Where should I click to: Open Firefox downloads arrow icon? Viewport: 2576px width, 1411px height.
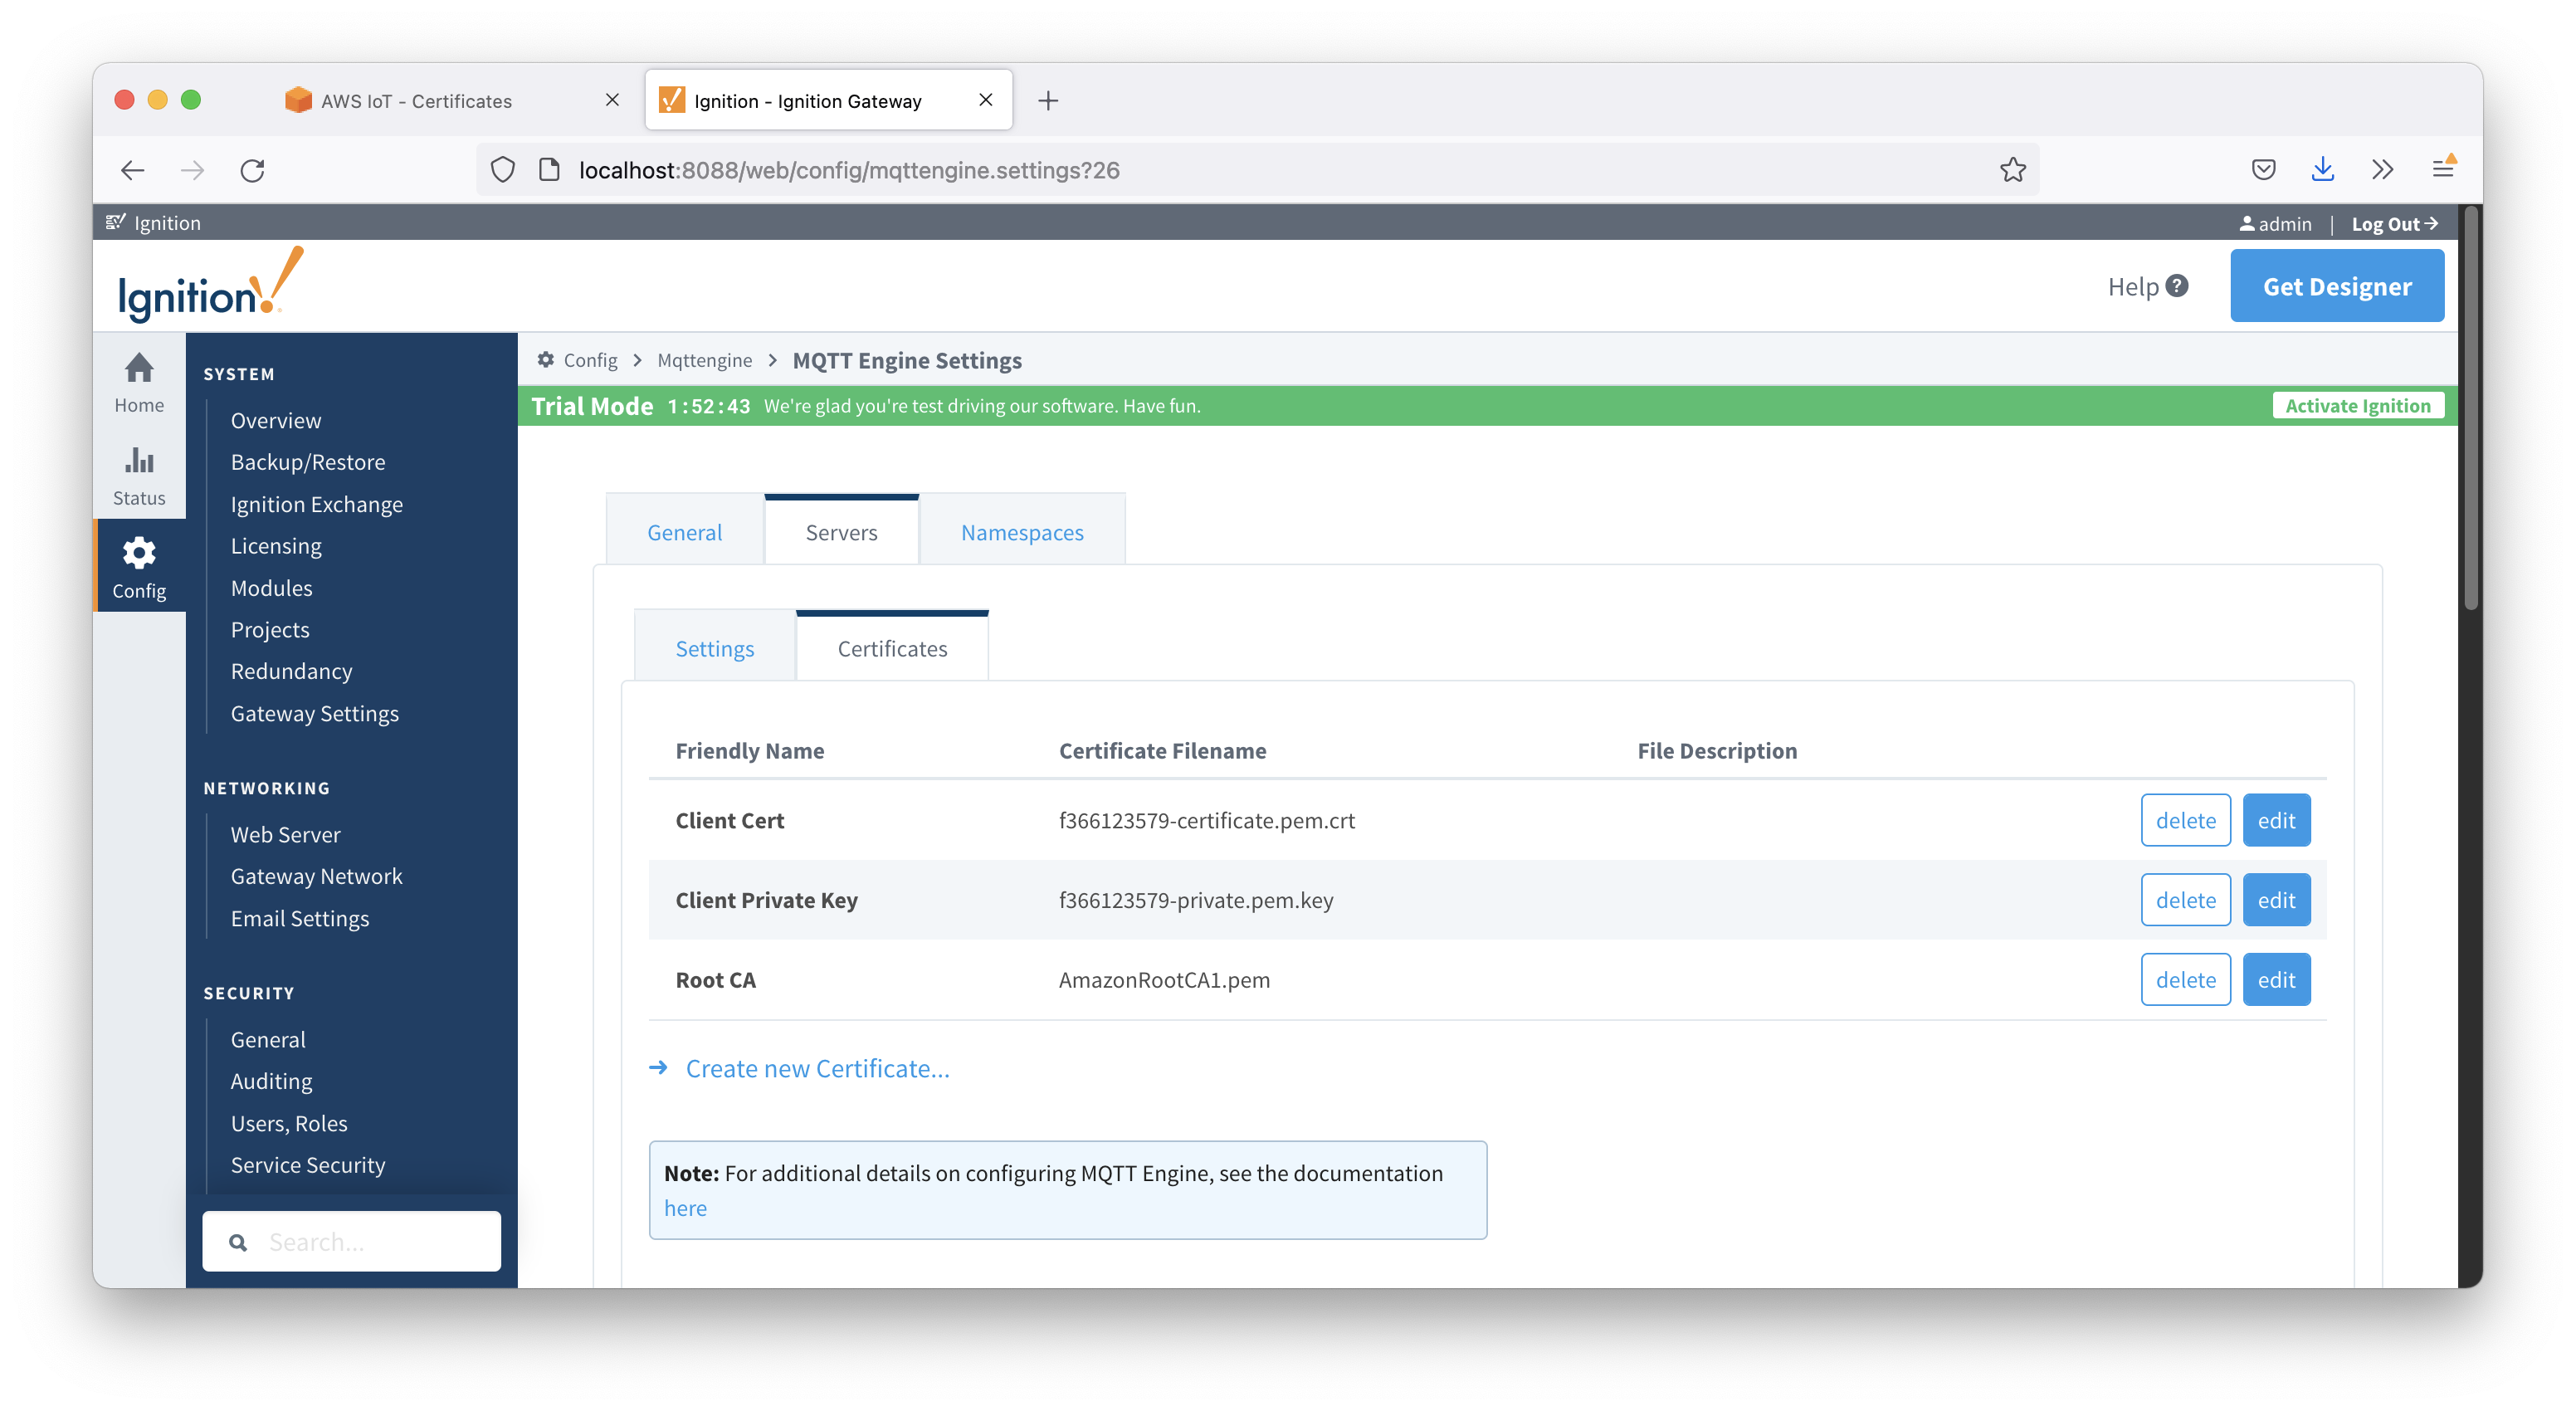pyautogui.click(x=2323, y=170)
